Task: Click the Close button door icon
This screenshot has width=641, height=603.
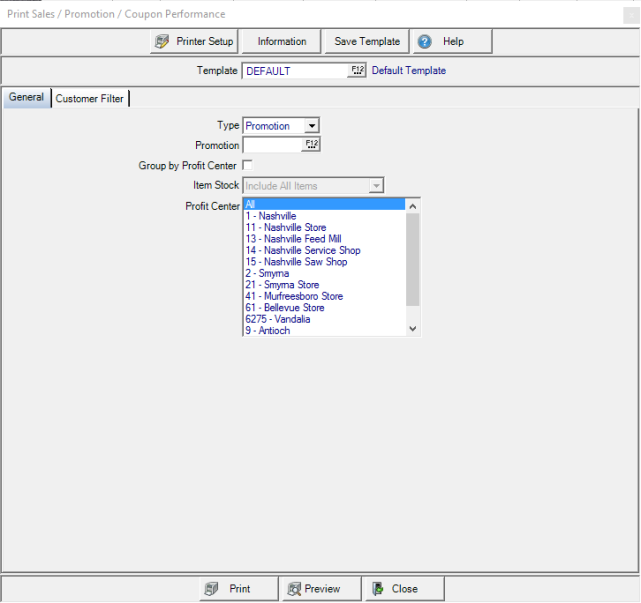Action: tap(377, 589)
